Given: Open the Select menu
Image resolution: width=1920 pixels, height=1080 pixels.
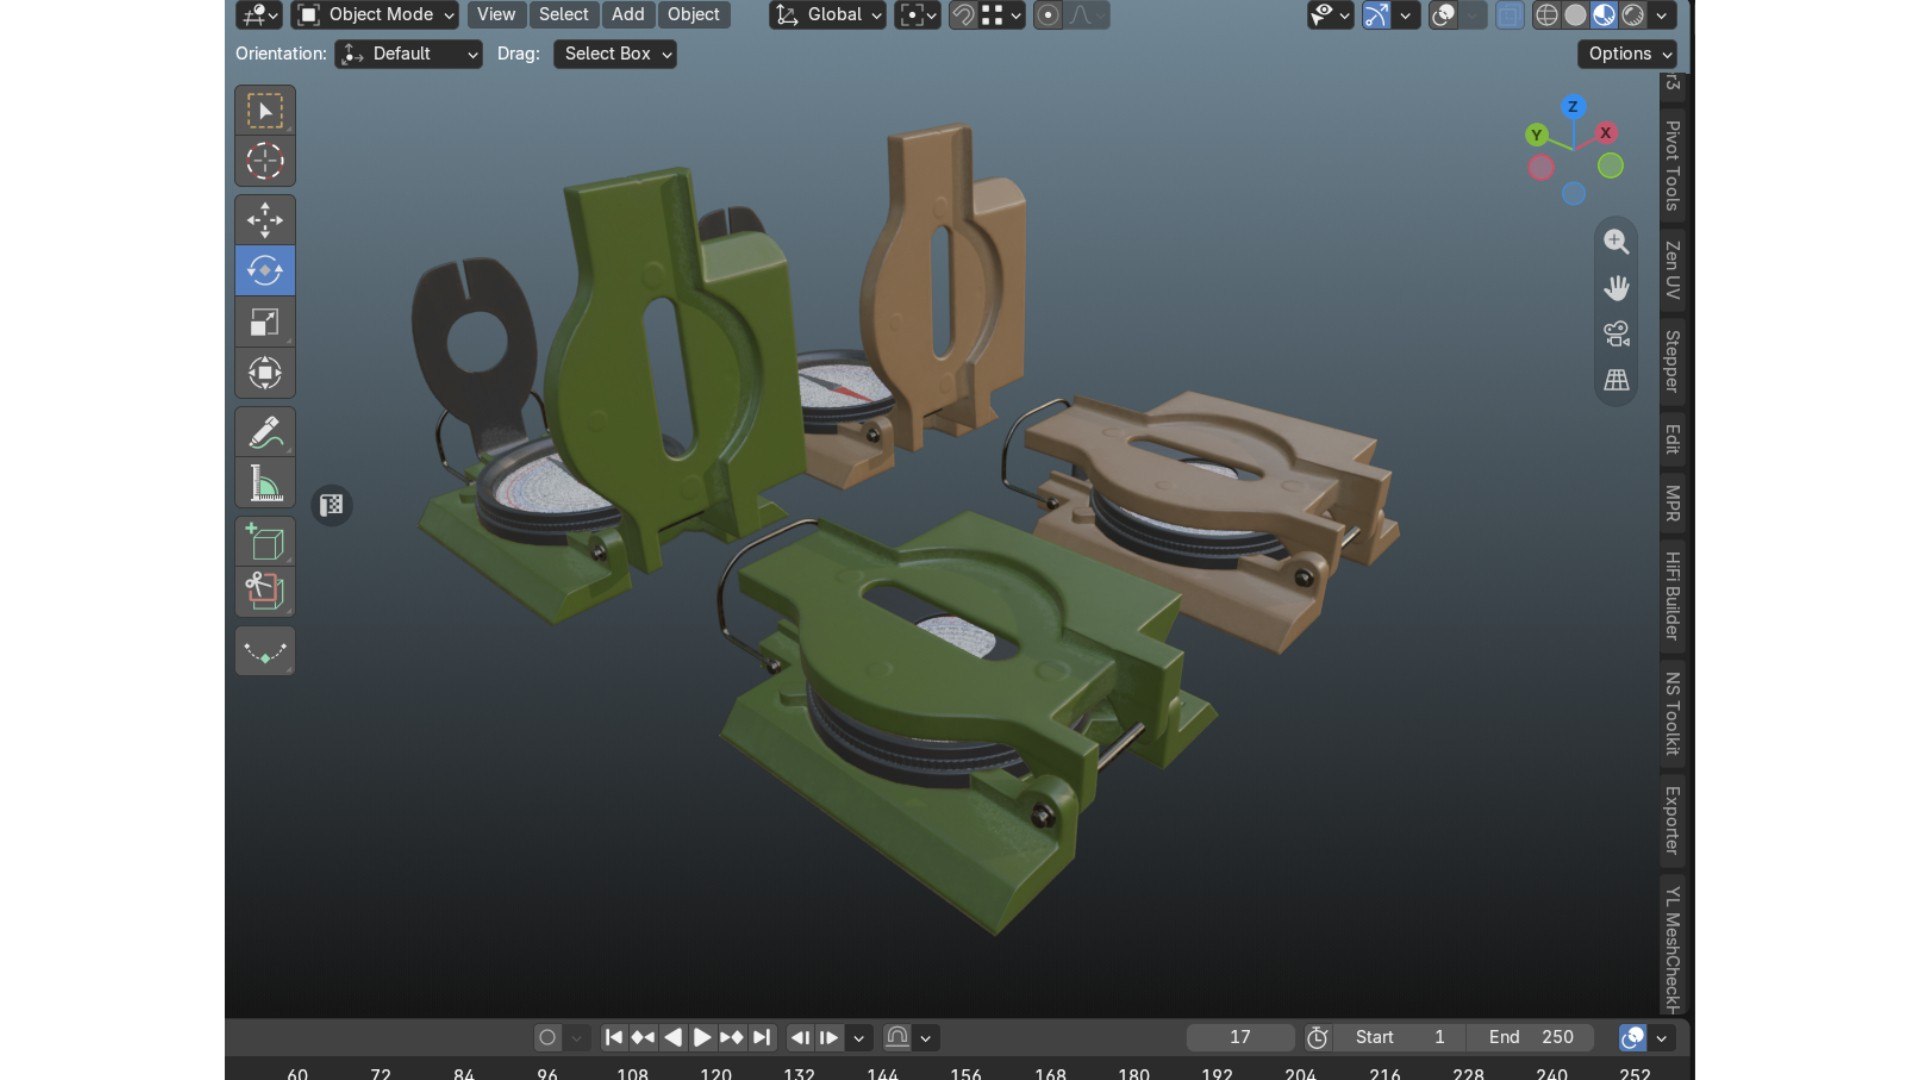Looking at the screenshot, I should pyautogui.click(x=564, y=15).
